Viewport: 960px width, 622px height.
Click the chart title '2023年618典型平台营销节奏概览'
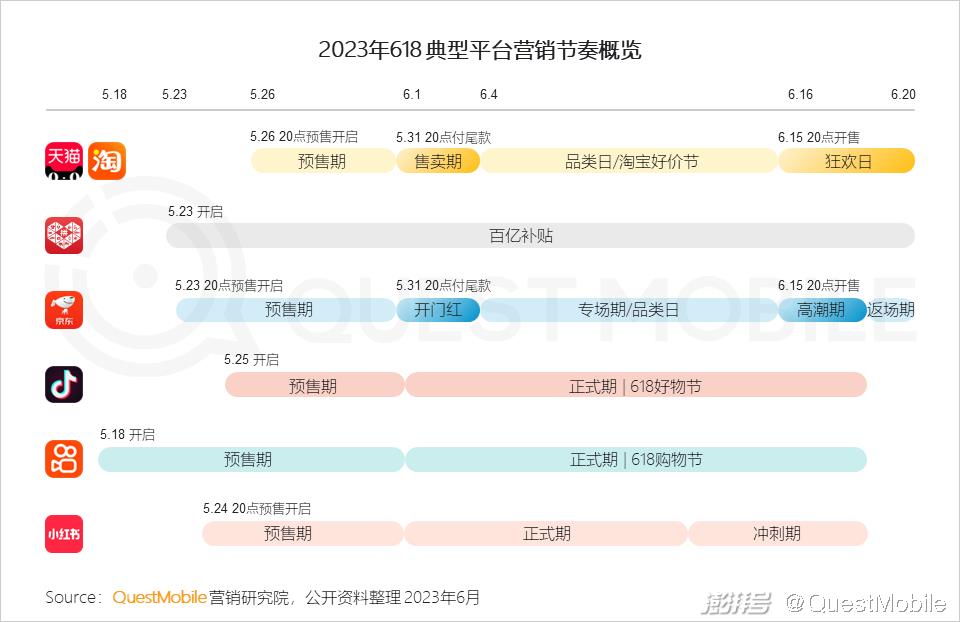(479, 50)
